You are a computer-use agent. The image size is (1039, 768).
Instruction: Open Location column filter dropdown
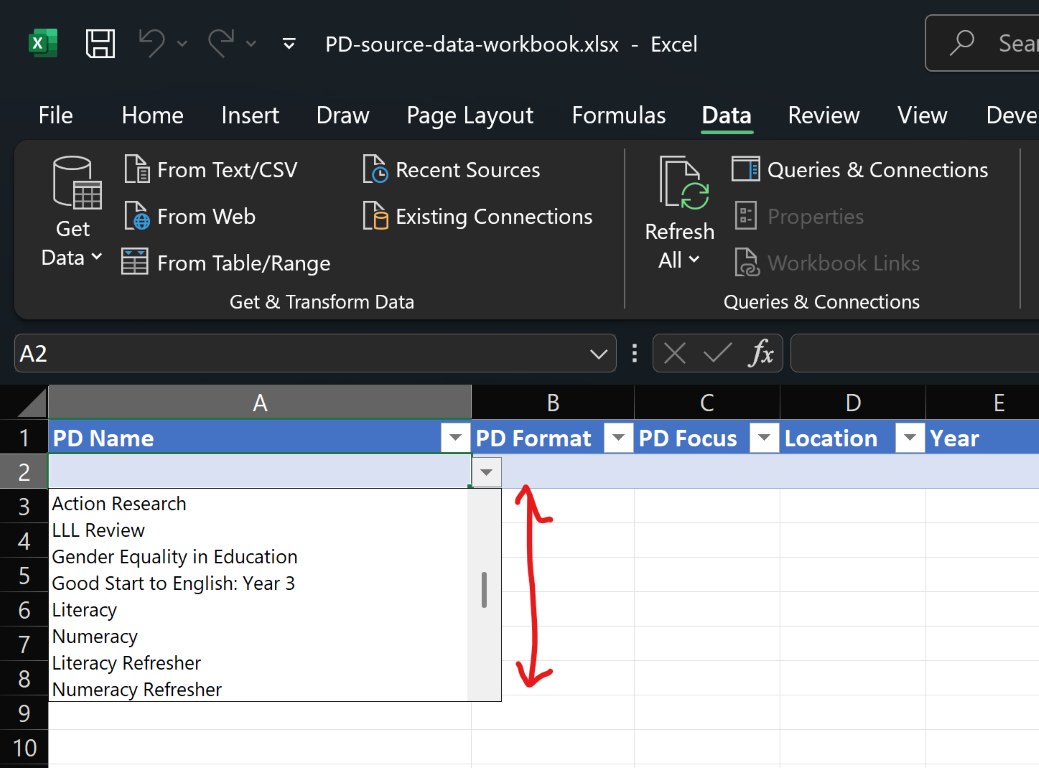[910, 439]
